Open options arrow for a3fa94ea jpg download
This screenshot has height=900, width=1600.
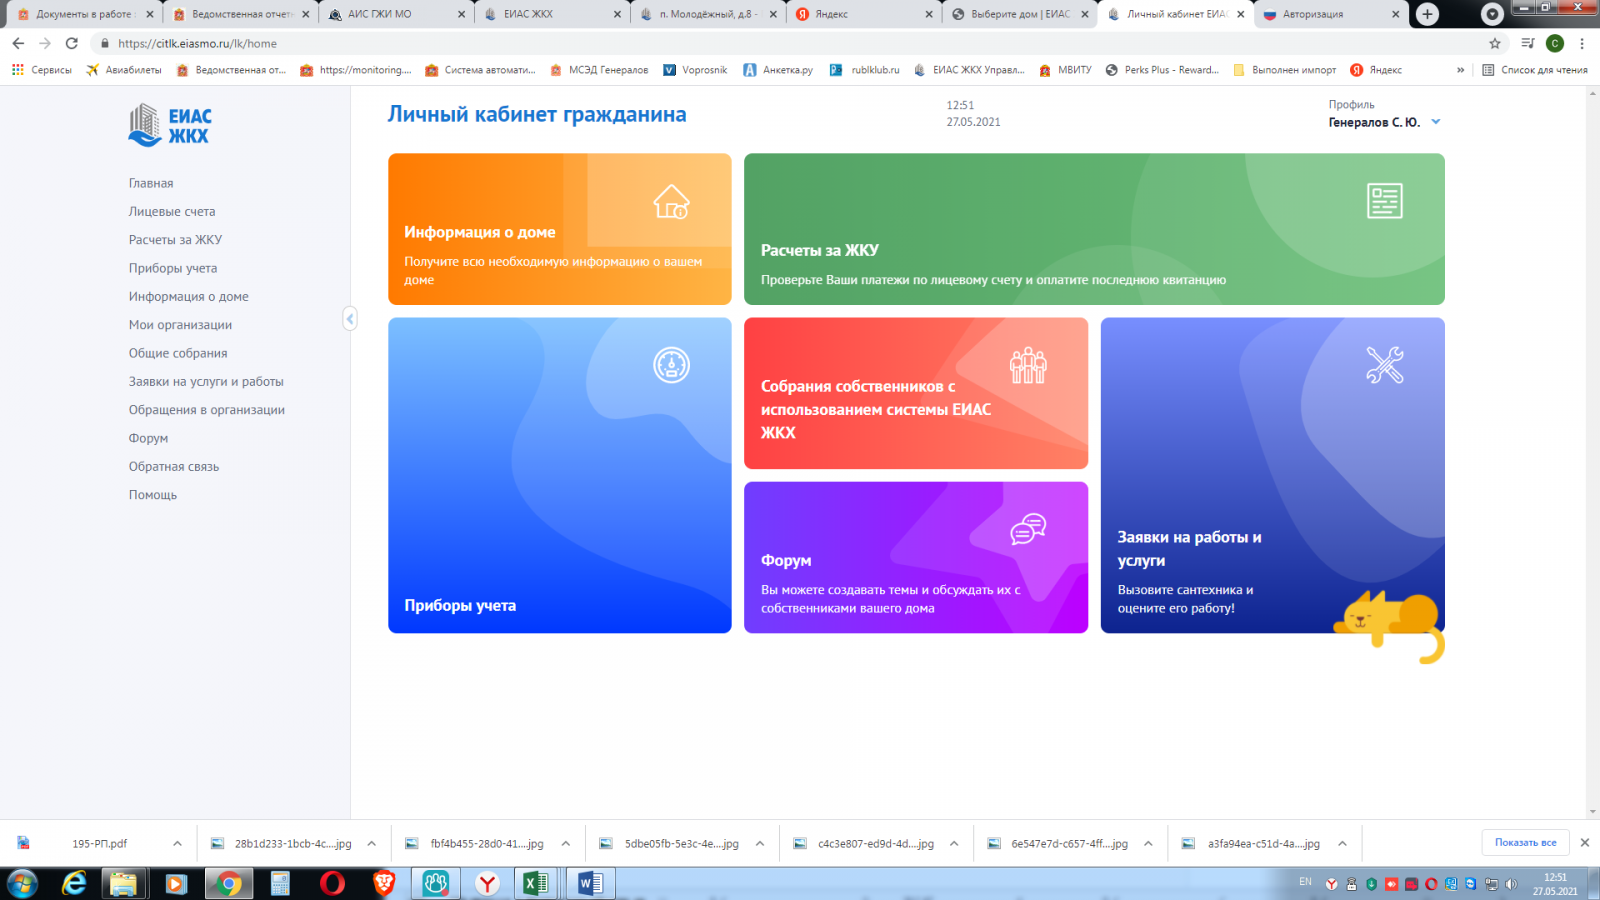[1342, 844]
